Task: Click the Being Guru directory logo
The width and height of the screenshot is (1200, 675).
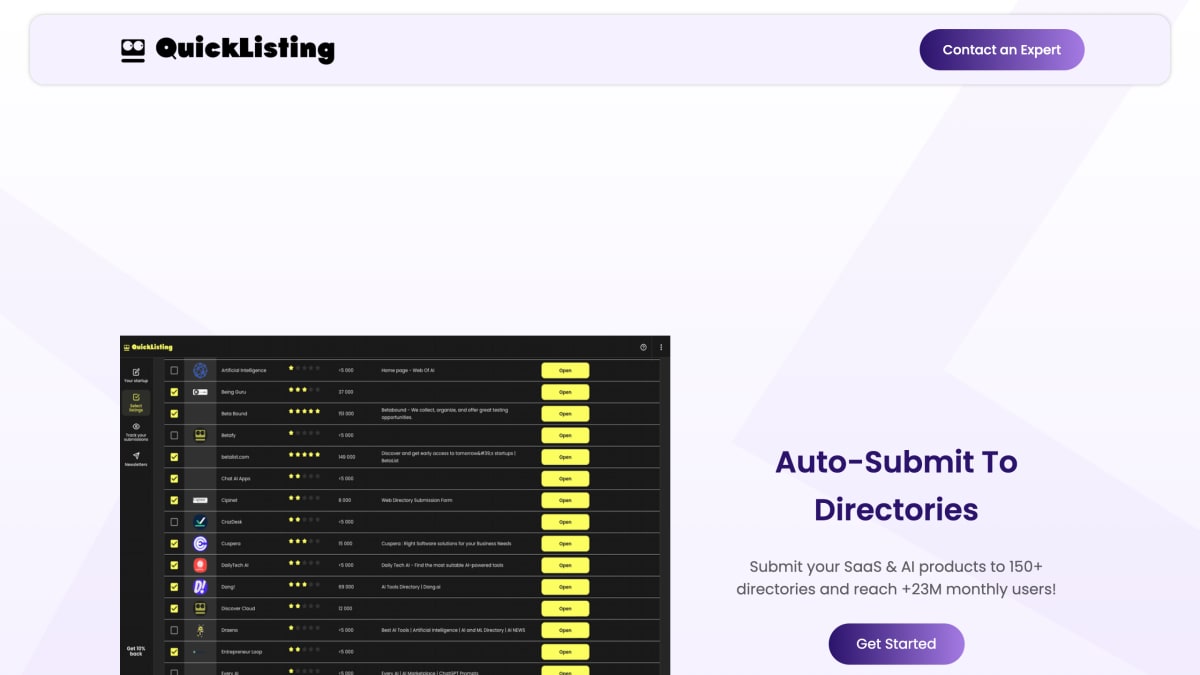Action: pyautogui.click(x=200, y=392)
